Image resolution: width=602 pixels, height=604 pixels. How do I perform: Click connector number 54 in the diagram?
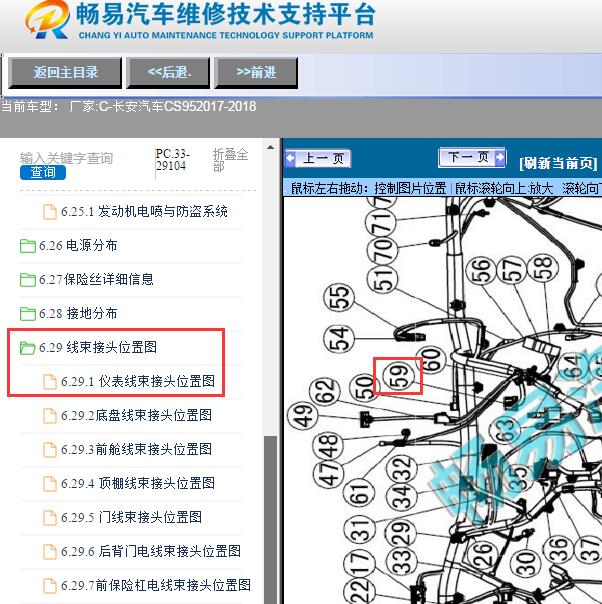tap(339, 339)
